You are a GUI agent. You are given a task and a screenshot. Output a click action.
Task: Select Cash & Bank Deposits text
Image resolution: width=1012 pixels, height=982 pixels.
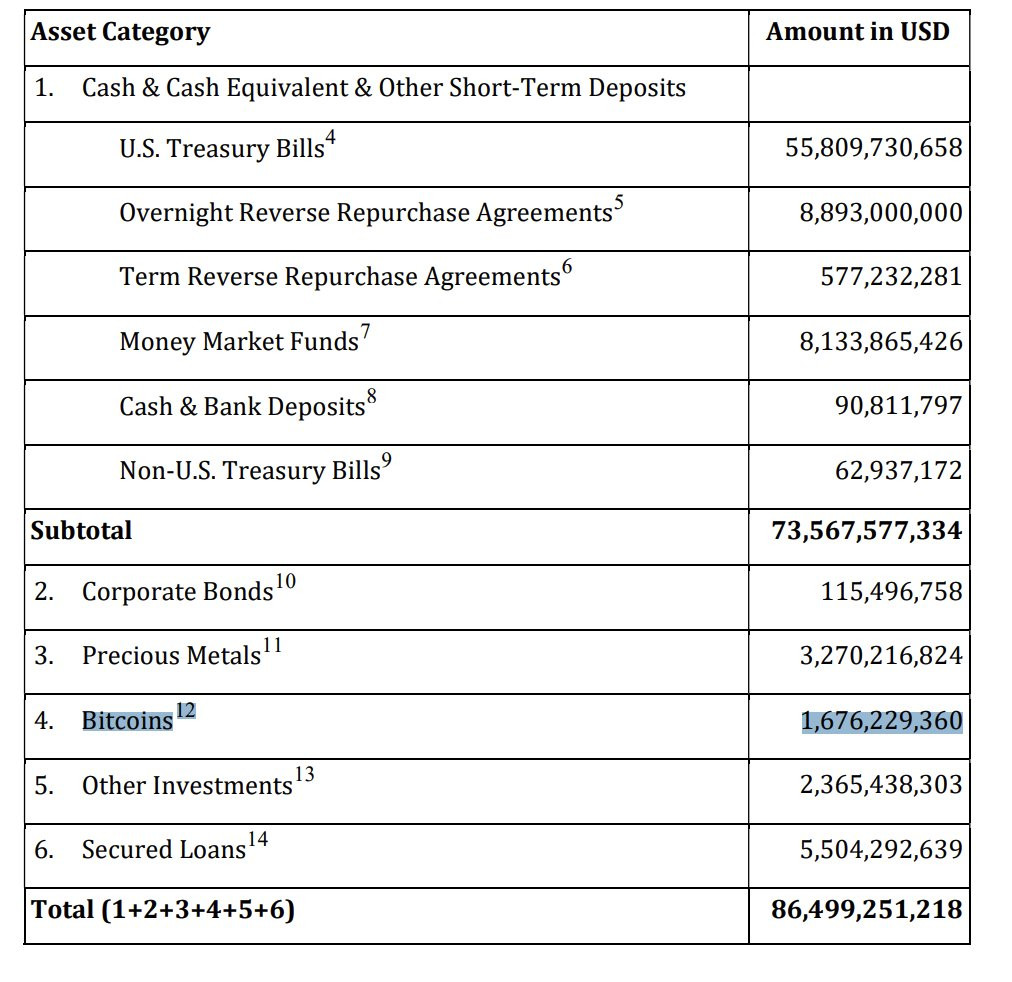[x=243, y=406]
